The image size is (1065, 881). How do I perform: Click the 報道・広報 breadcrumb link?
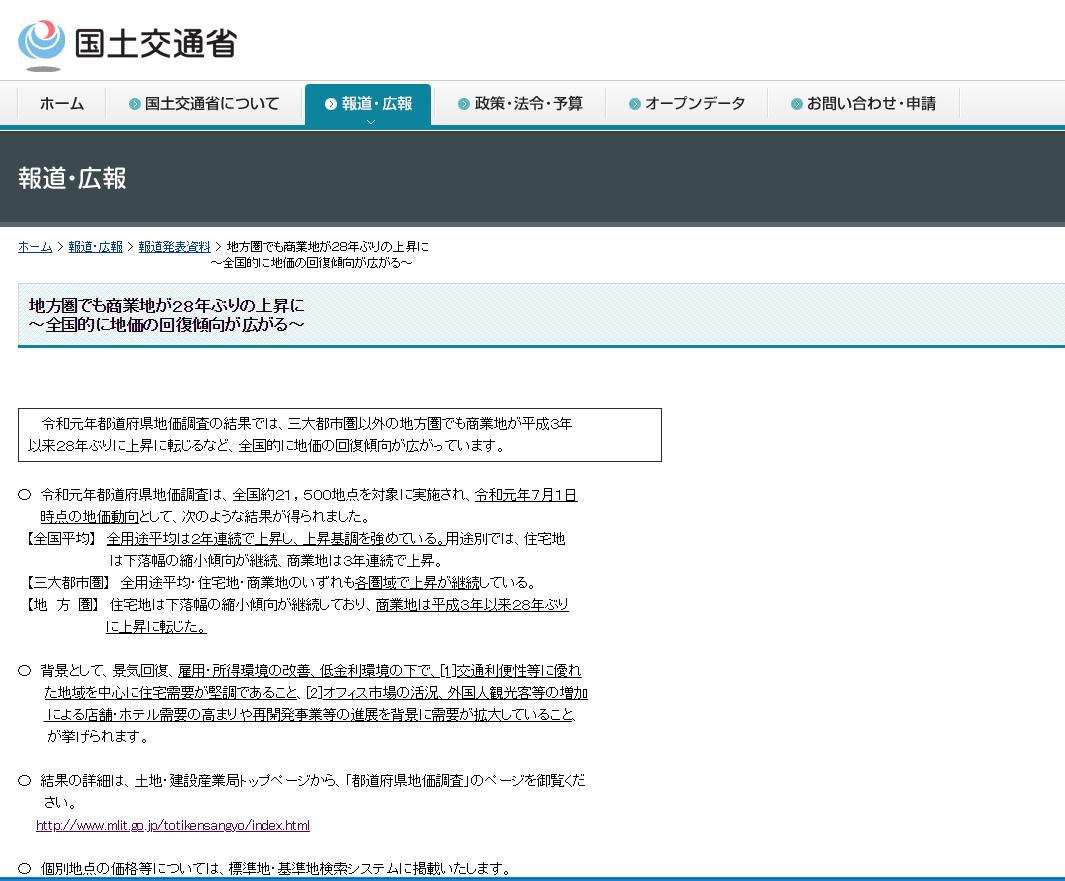point(95,246)
